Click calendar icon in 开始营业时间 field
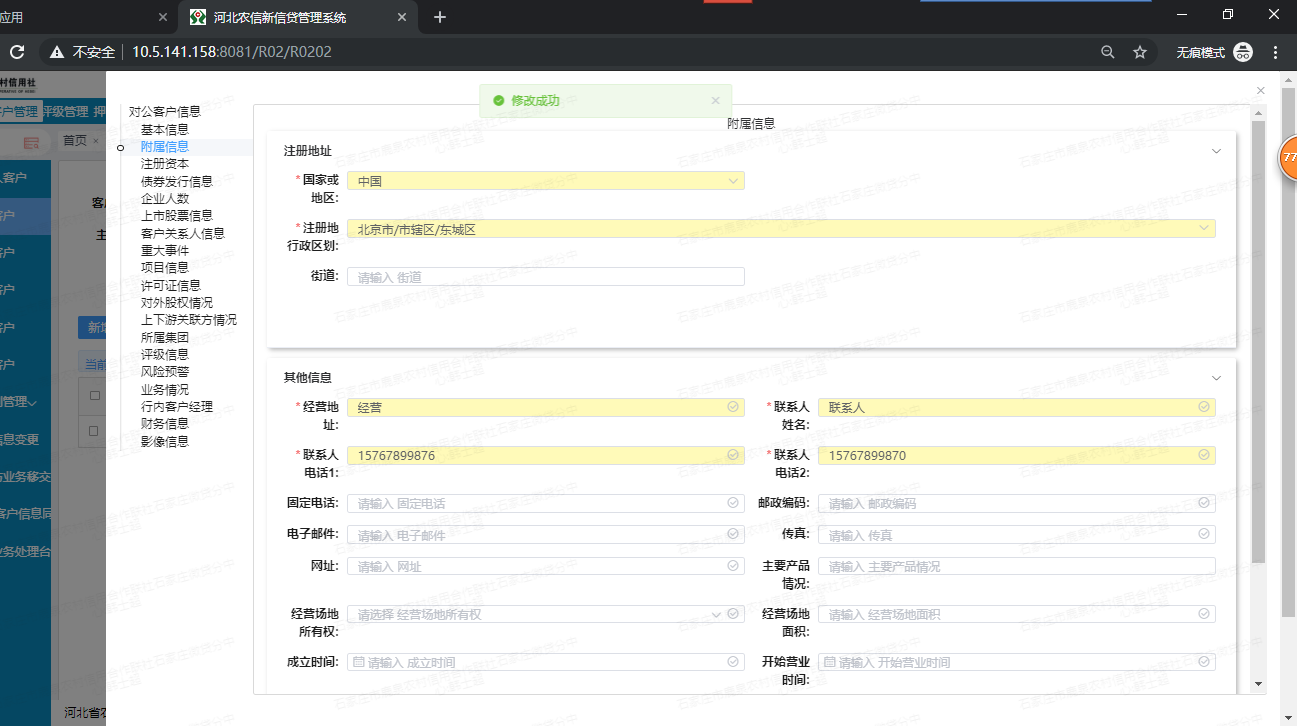 tap(830, 662)
